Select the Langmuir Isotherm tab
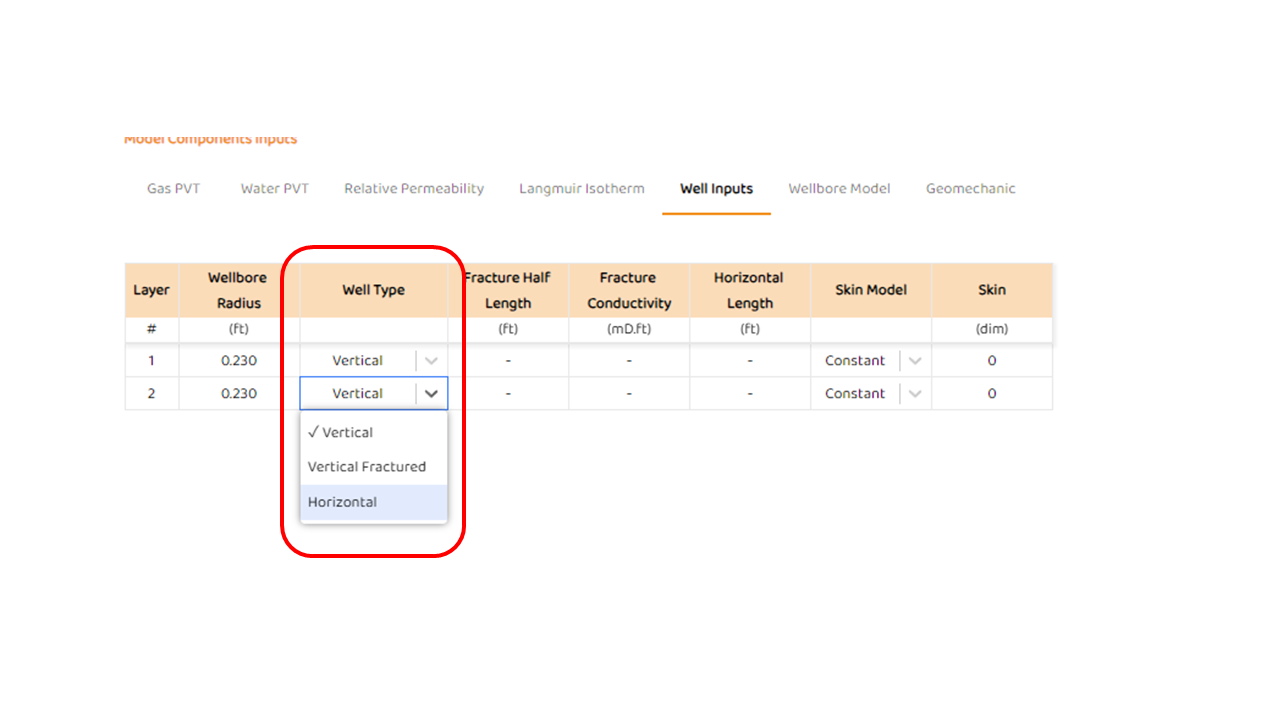This screenshot has height=720, width=1280. click(581, 189)
